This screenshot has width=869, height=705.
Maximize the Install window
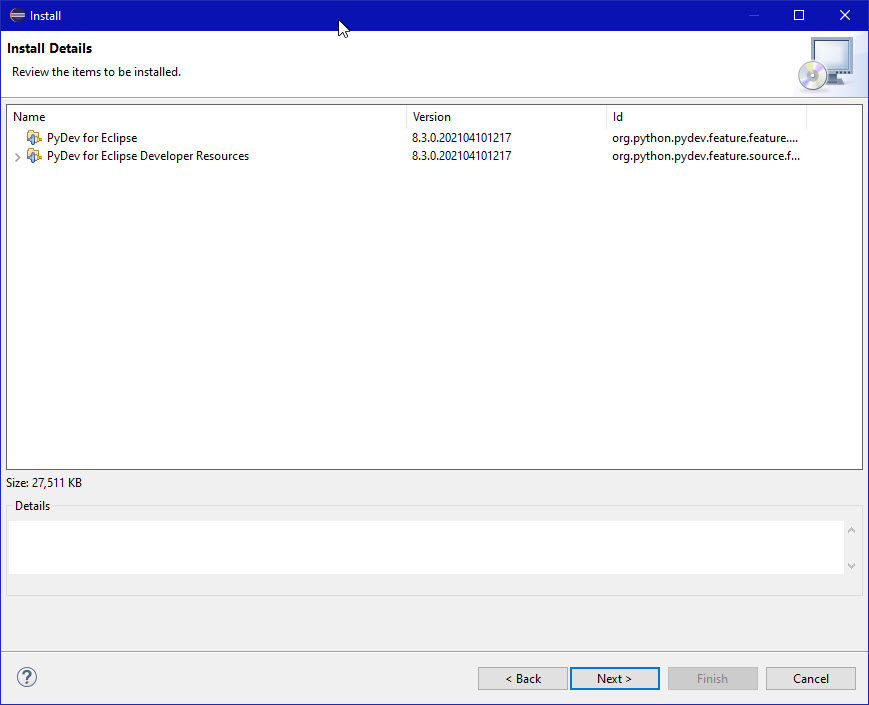click(x=799, y=15)
